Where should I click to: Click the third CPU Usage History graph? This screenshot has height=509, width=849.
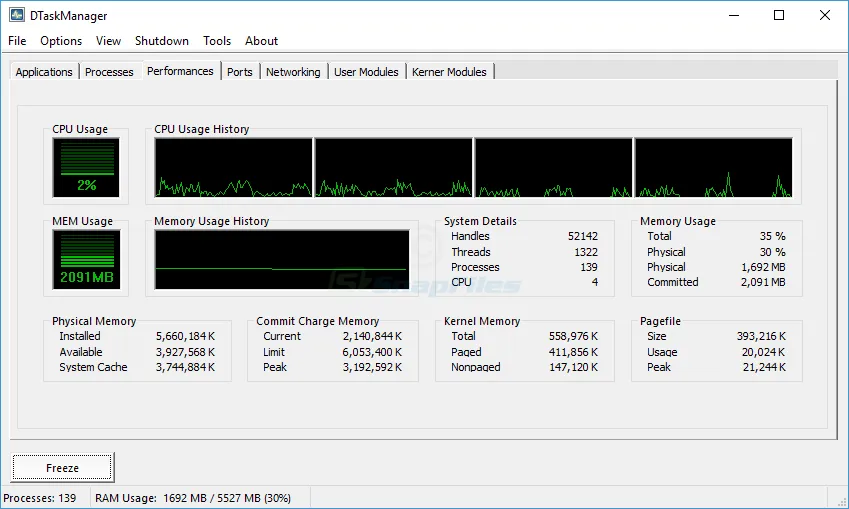(553, 167)
